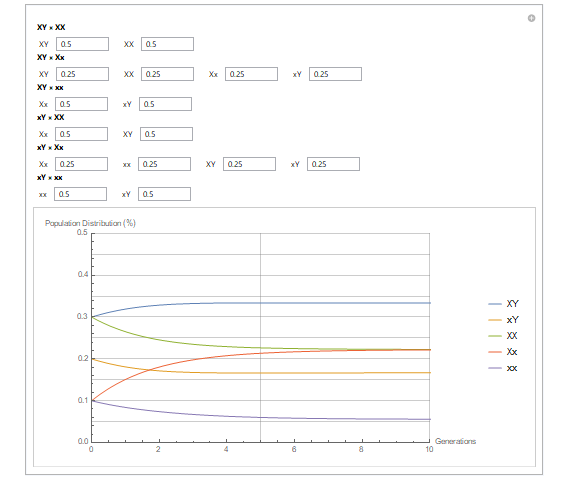The height and width of the screenshot is (480, 570).
Task: Click the XY legend entry
Action: click(503, 304)
